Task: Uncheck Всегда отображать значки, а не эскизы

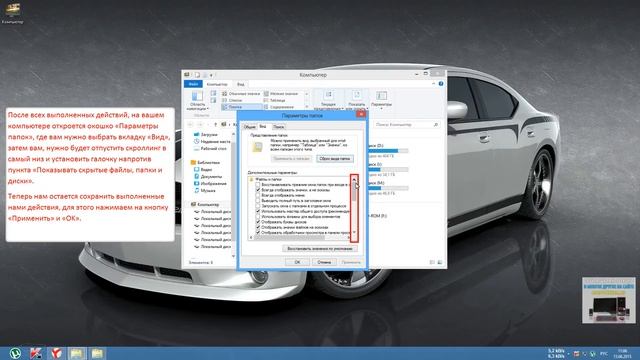Action: pyautogui.click(x=258, y=190)
